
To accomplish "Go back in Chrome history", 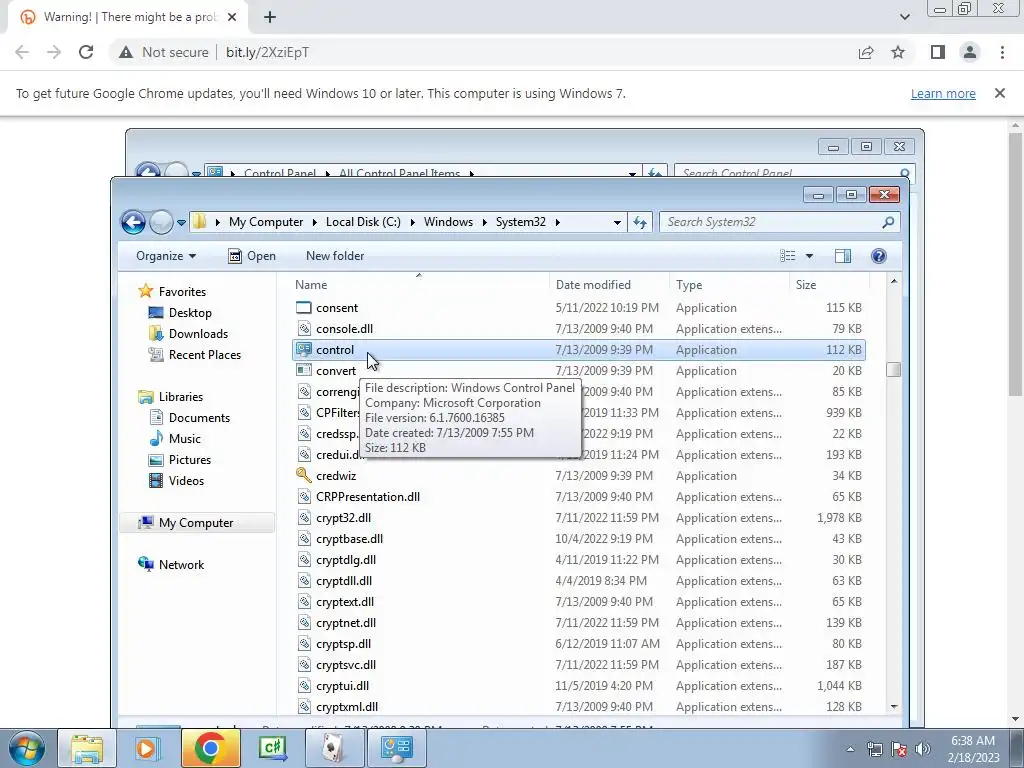I will pyautogui.click(x=22, y=52).
